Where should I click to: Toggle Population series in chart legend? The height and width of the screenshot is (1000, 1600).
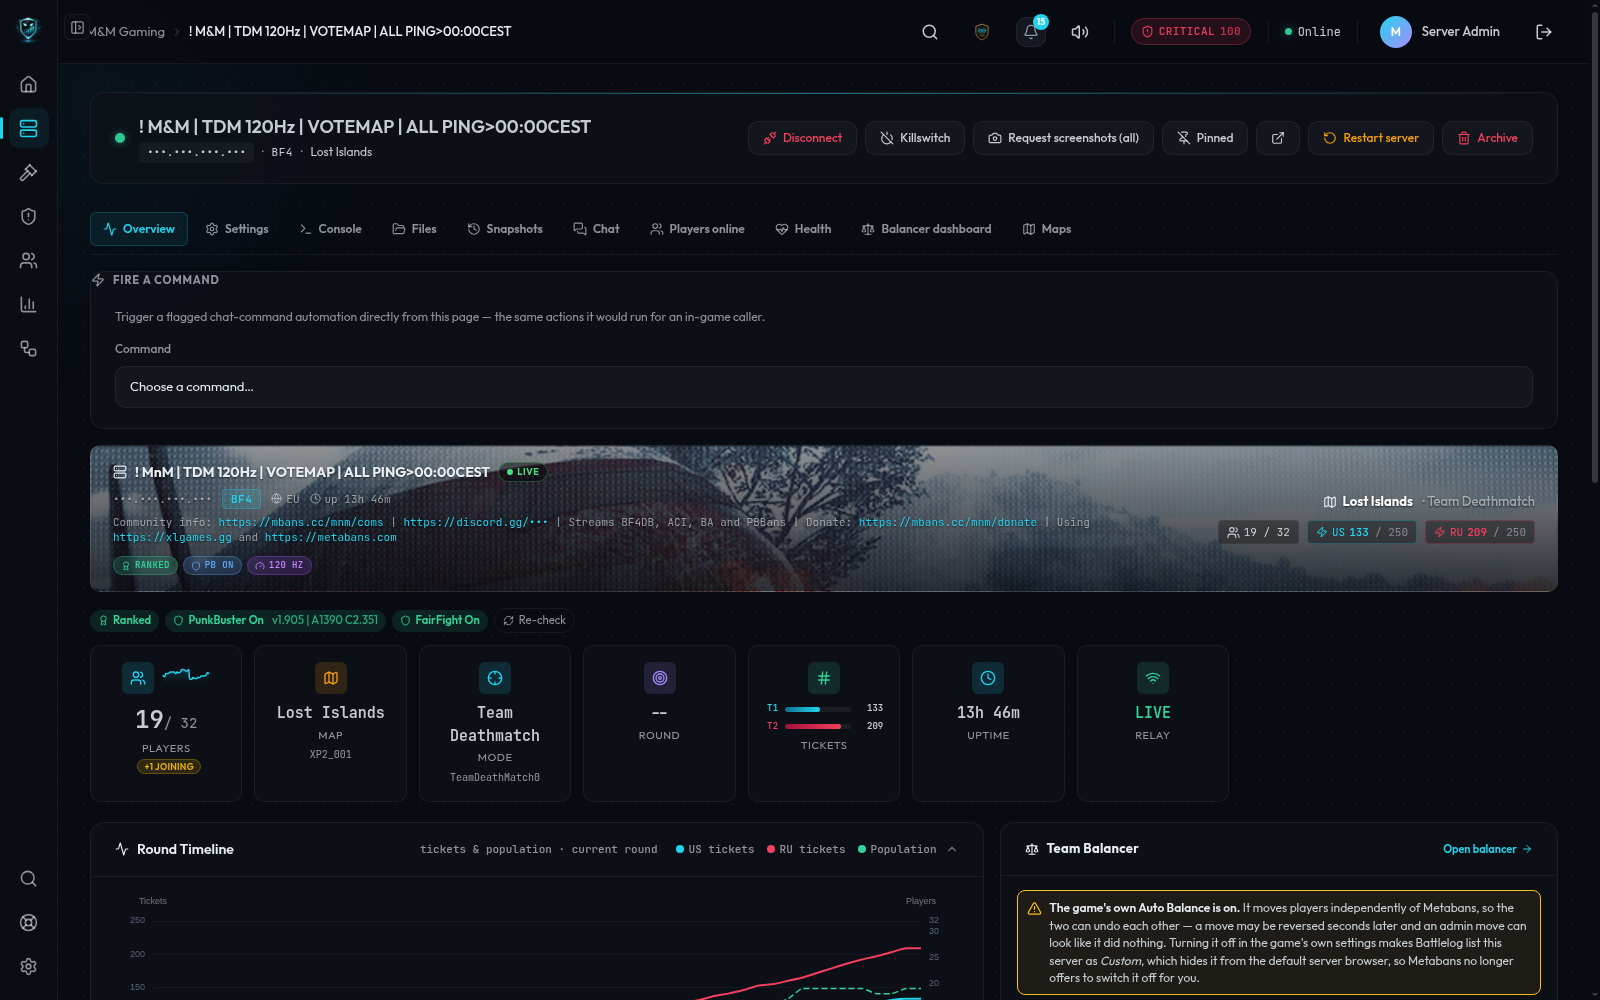tap(897, 849)
